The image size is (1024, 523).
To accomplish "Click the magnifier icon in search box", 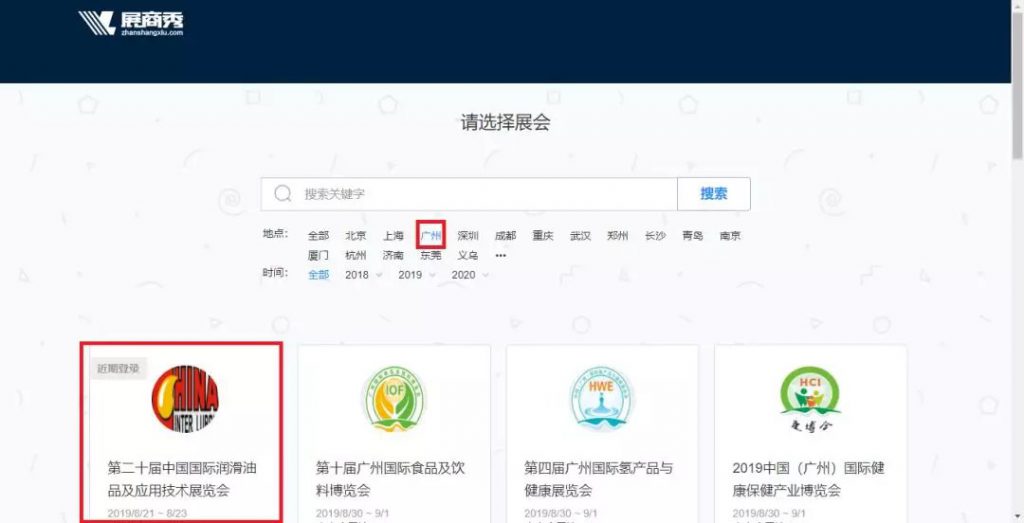I will [x=283, y=193].
